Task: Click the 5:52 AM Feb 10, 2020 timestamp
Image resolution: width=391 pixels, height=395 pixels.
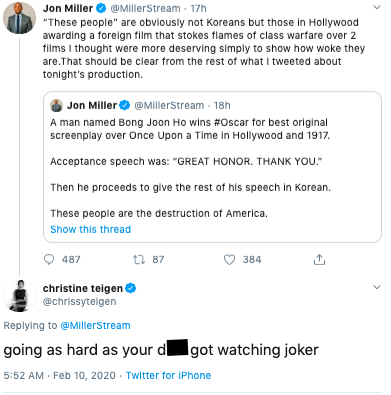Action: pos(60,375)
